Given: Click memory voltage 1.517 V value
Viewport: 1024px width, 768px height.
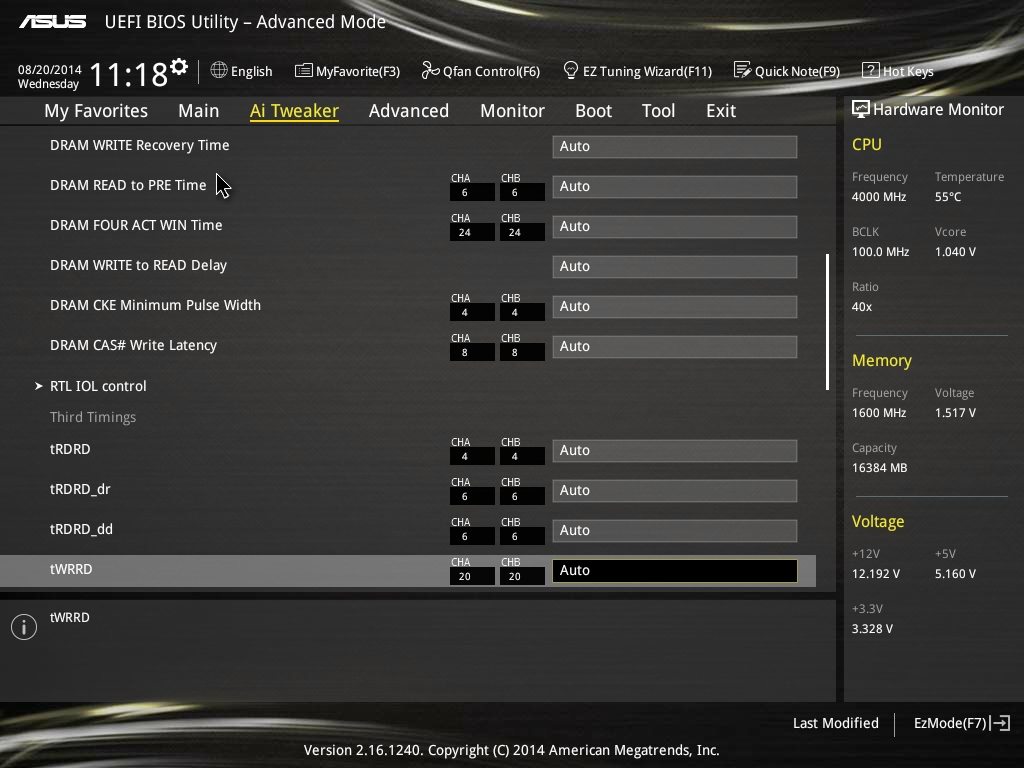Looking at the screenshot, I should point(955,413).
